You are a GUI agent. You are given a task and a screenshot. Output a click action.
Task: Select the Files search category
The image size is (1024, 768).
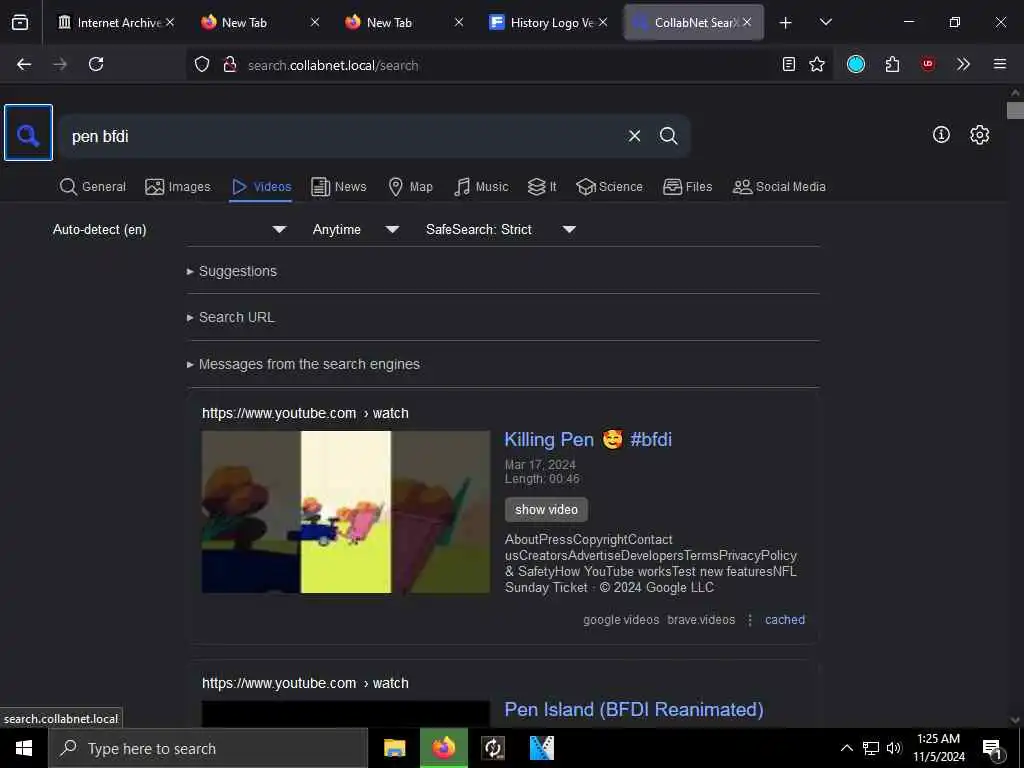[x=687, y=187]
